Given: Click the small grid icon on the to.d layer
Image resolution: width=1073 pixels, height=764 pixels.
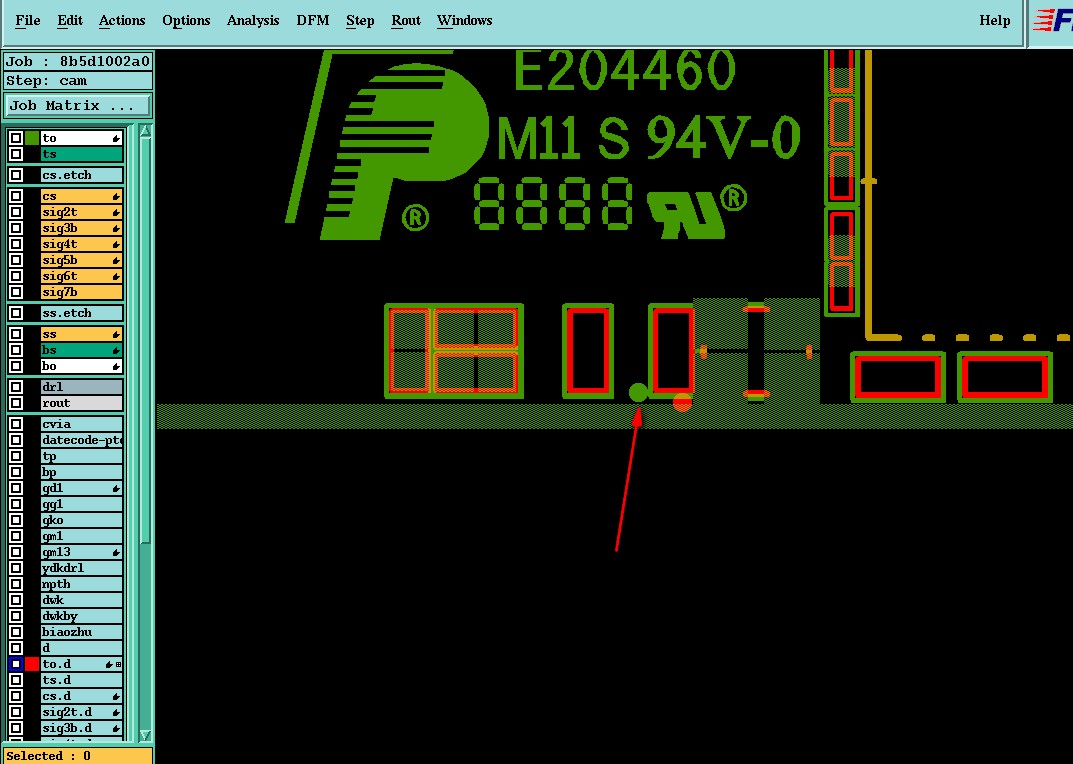Looking at the screenshot, I should 118,664.
